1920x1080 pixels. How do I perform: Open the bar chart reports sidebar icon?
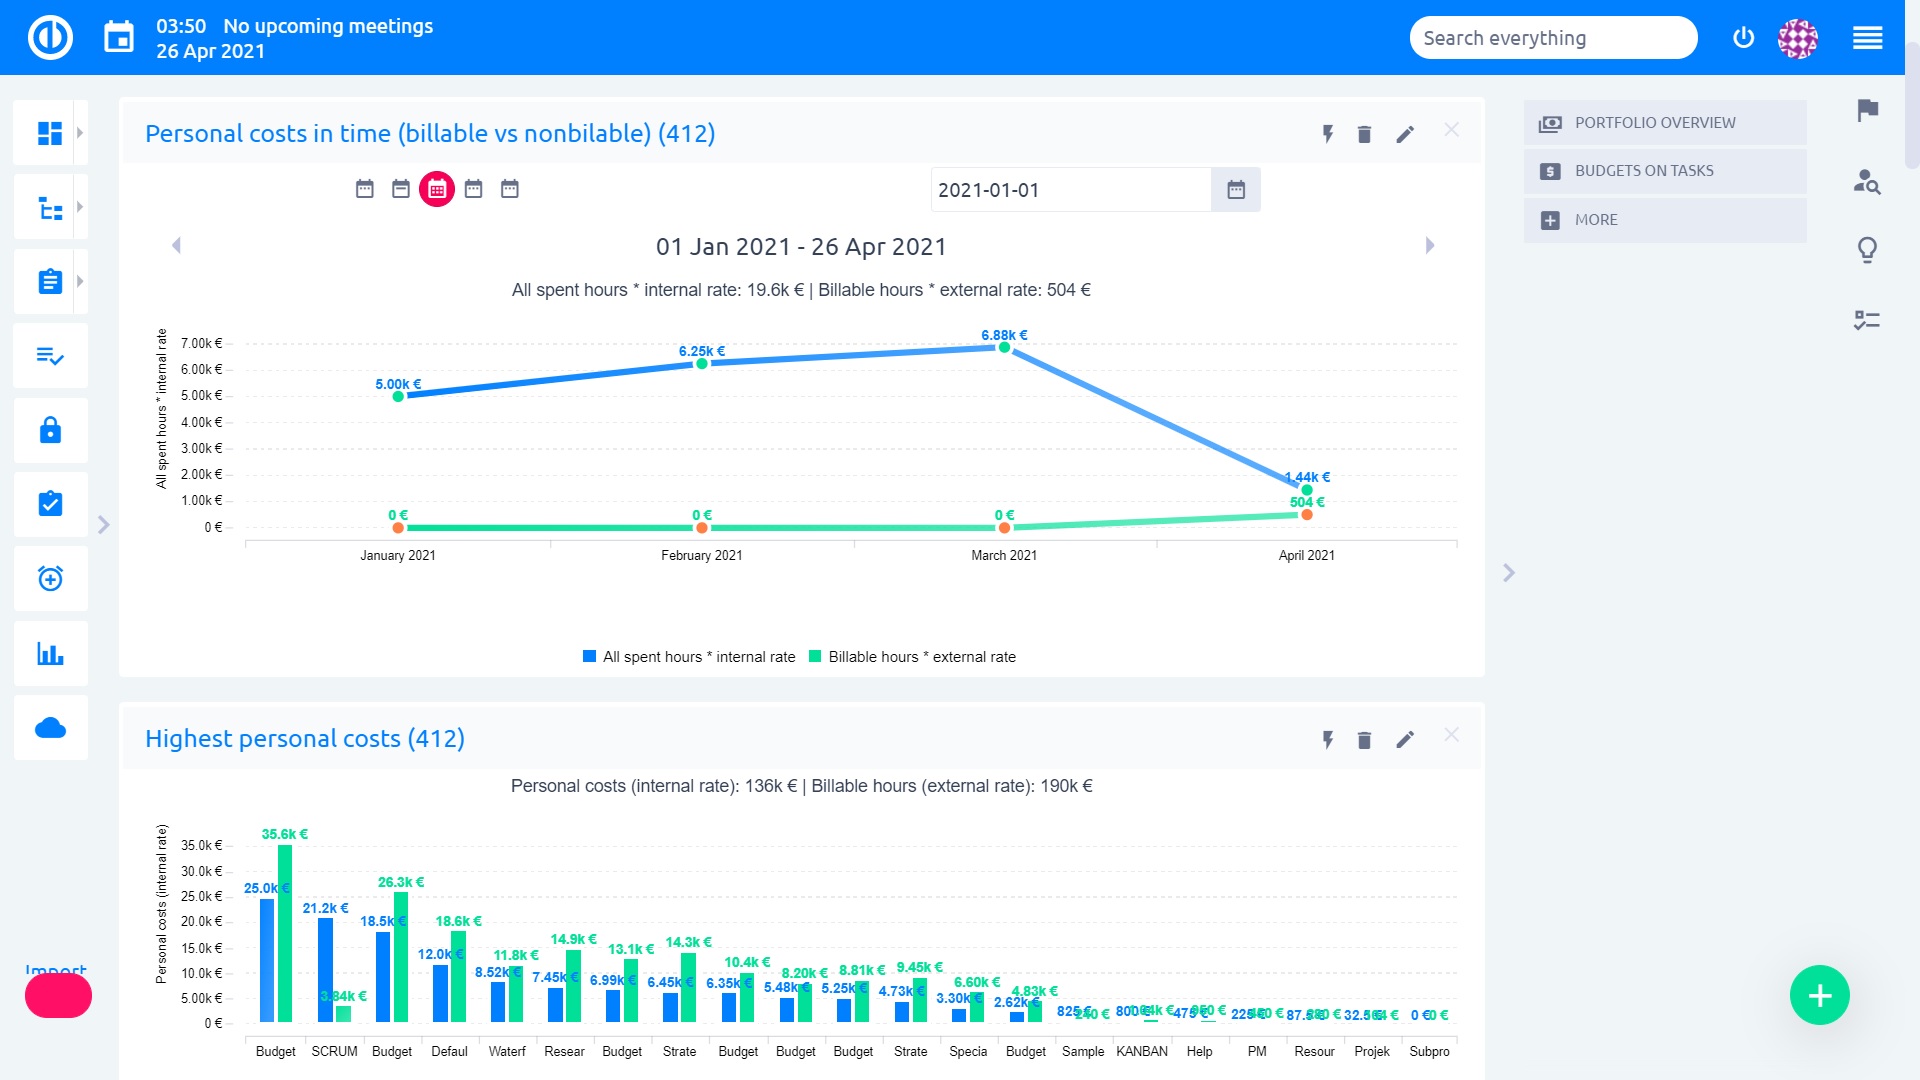[x=50, y=654]
